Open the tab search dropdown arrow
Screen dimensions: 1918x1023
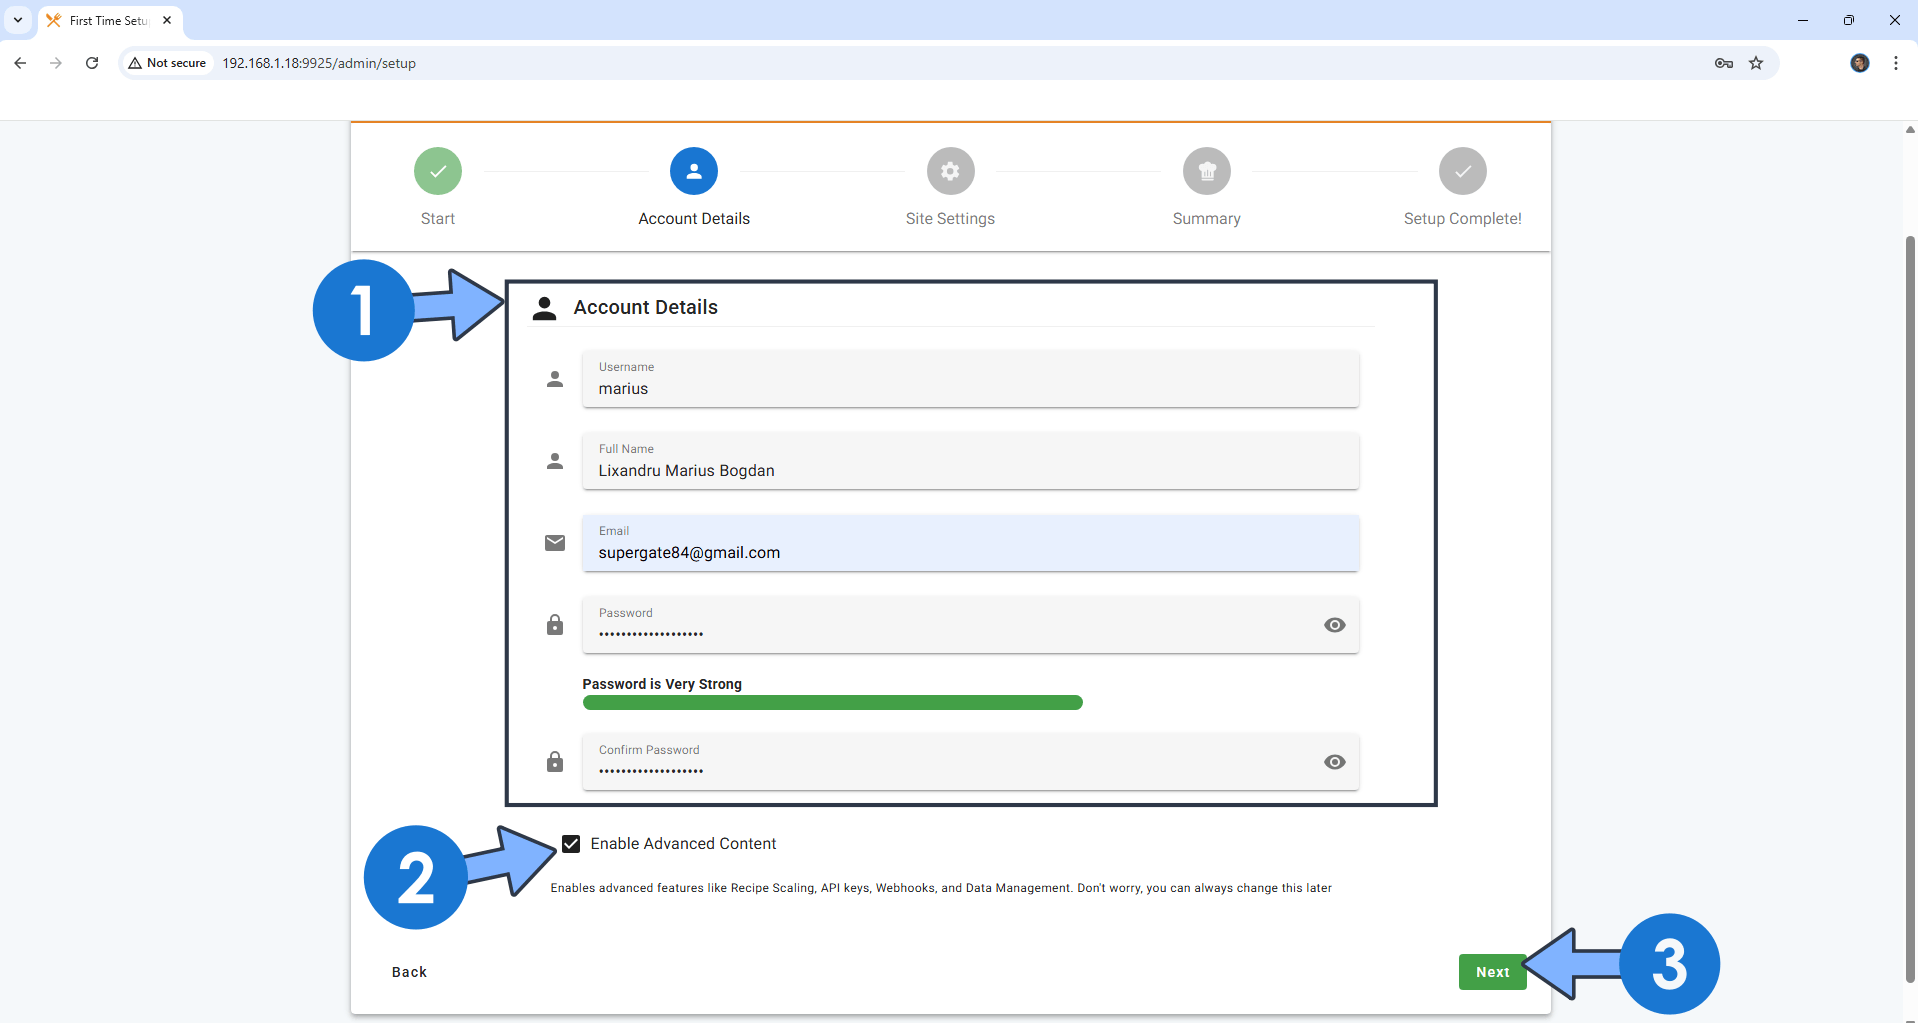pyautogui.click(x=17, y=20)
